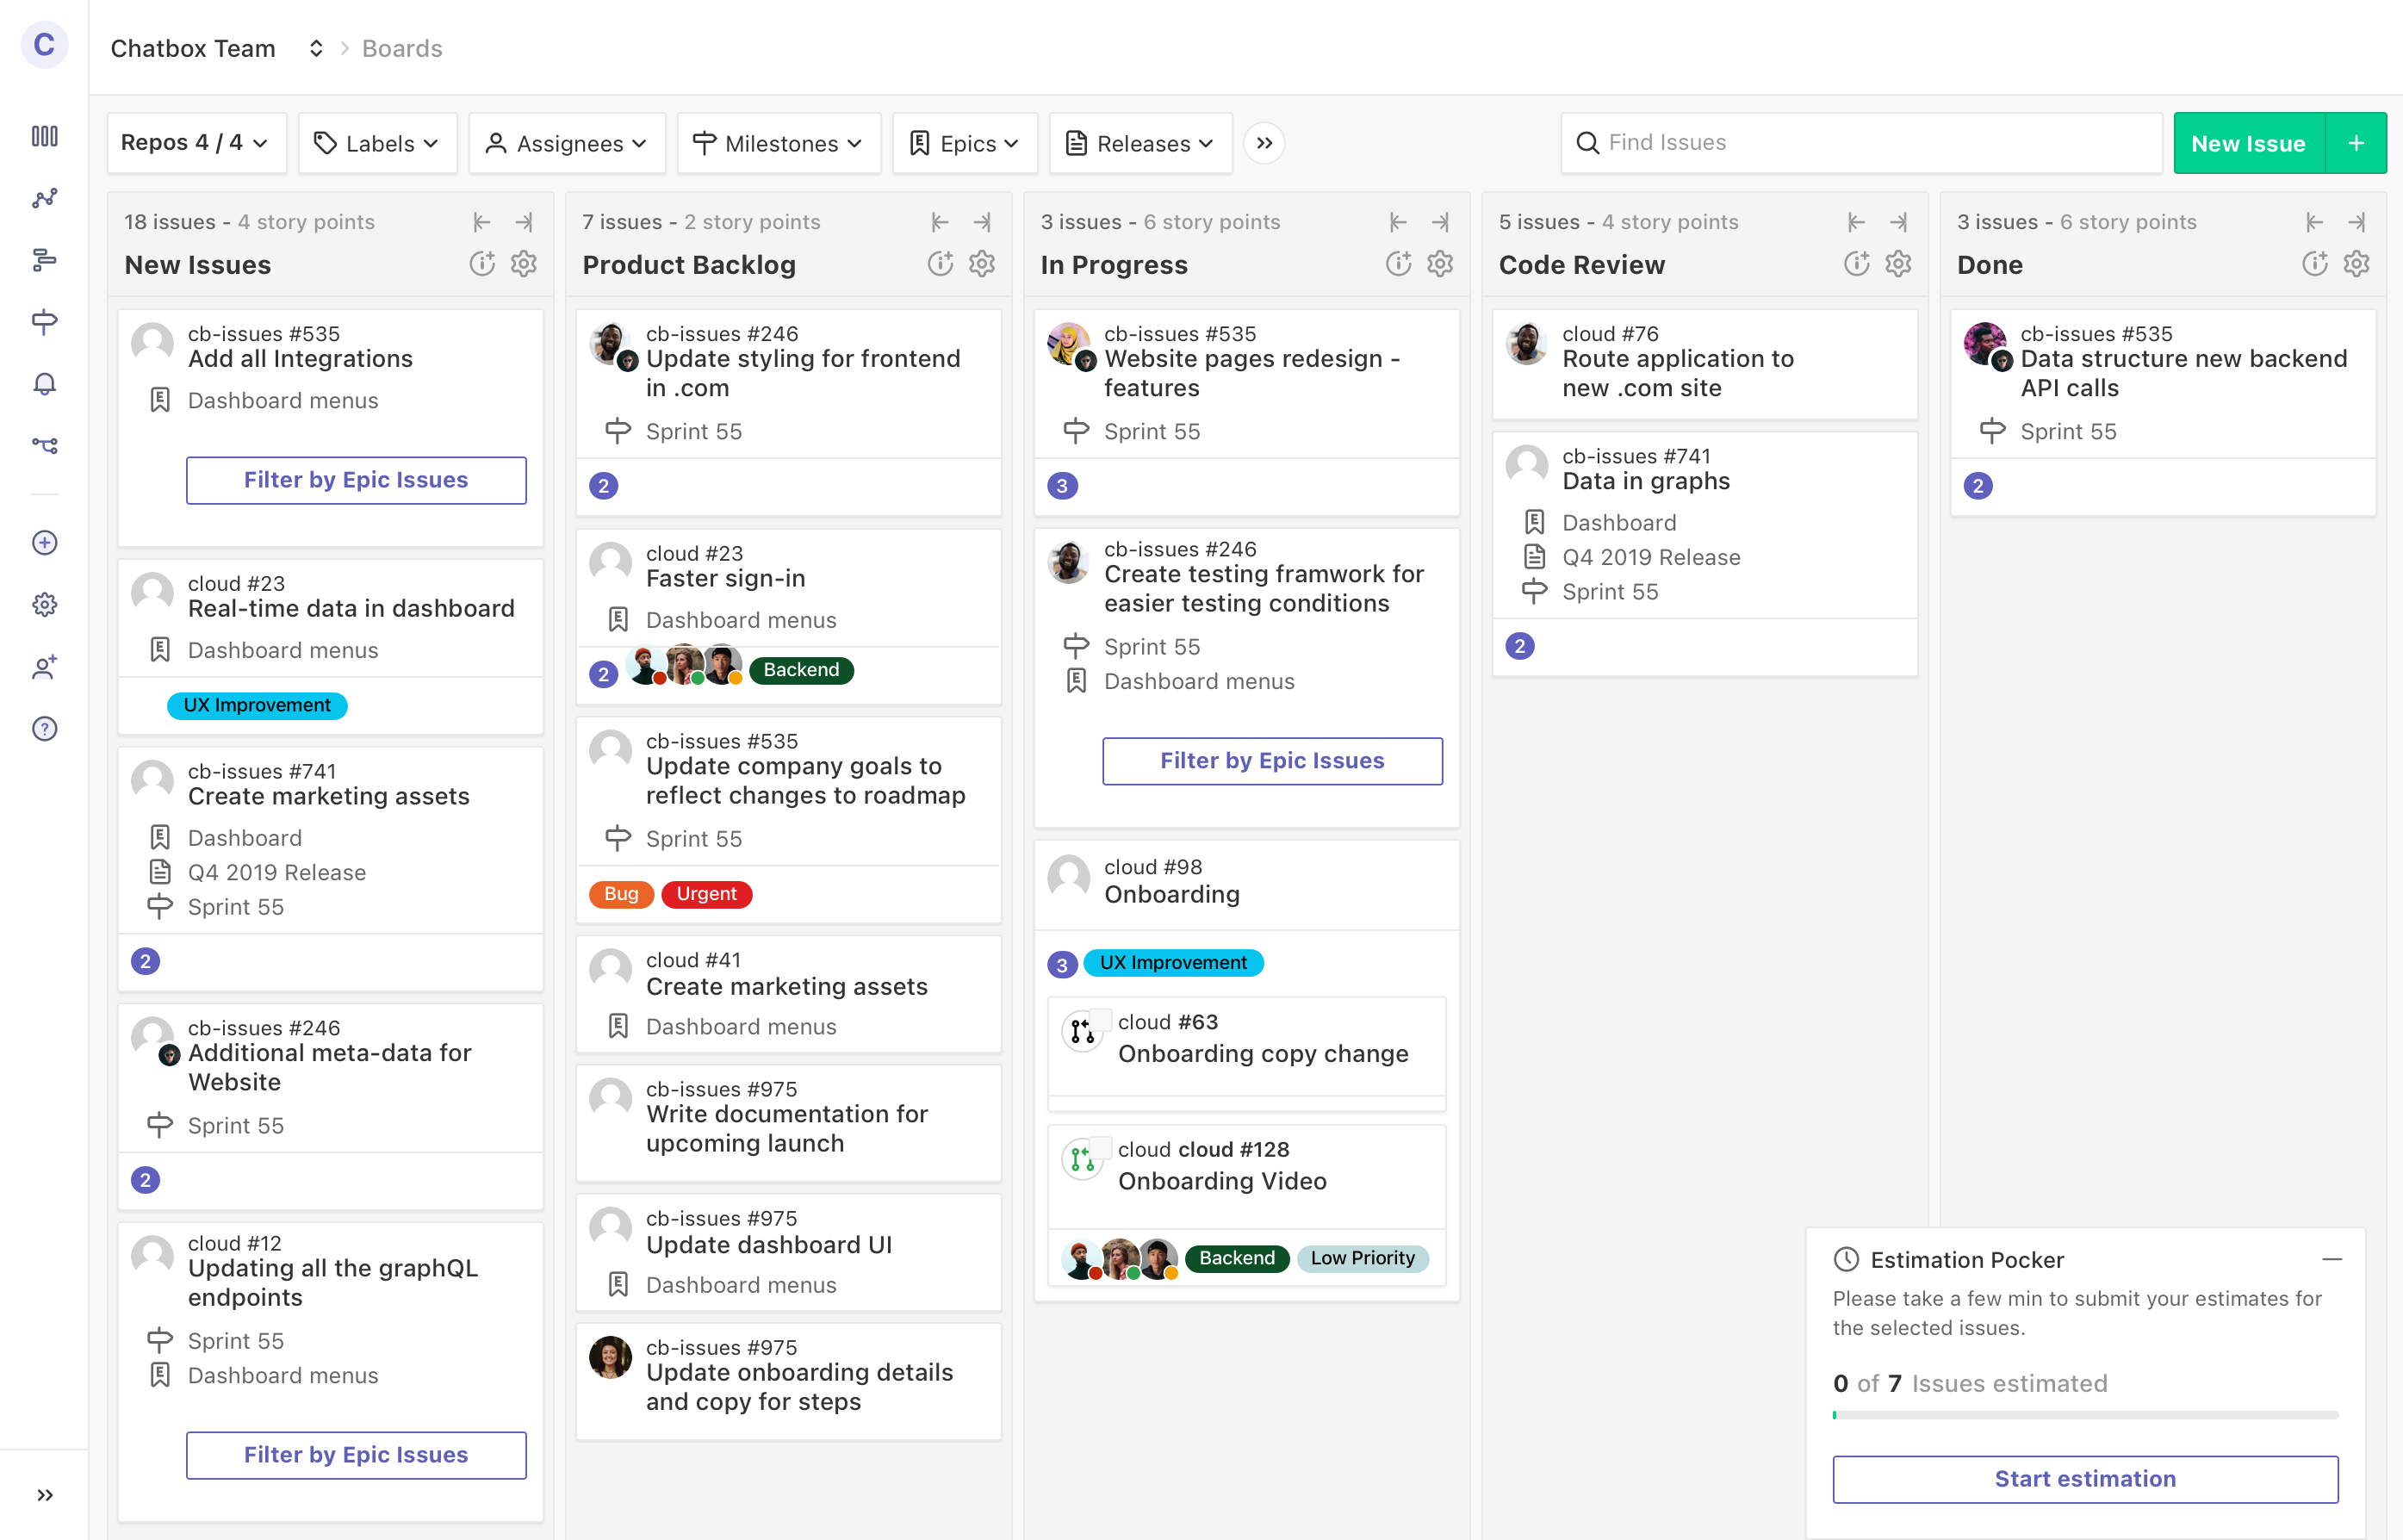This screenshot has width=2403, height=1540.
Task: Open New Issues pipeline settings gear
Action: click(x=524, y=264)
